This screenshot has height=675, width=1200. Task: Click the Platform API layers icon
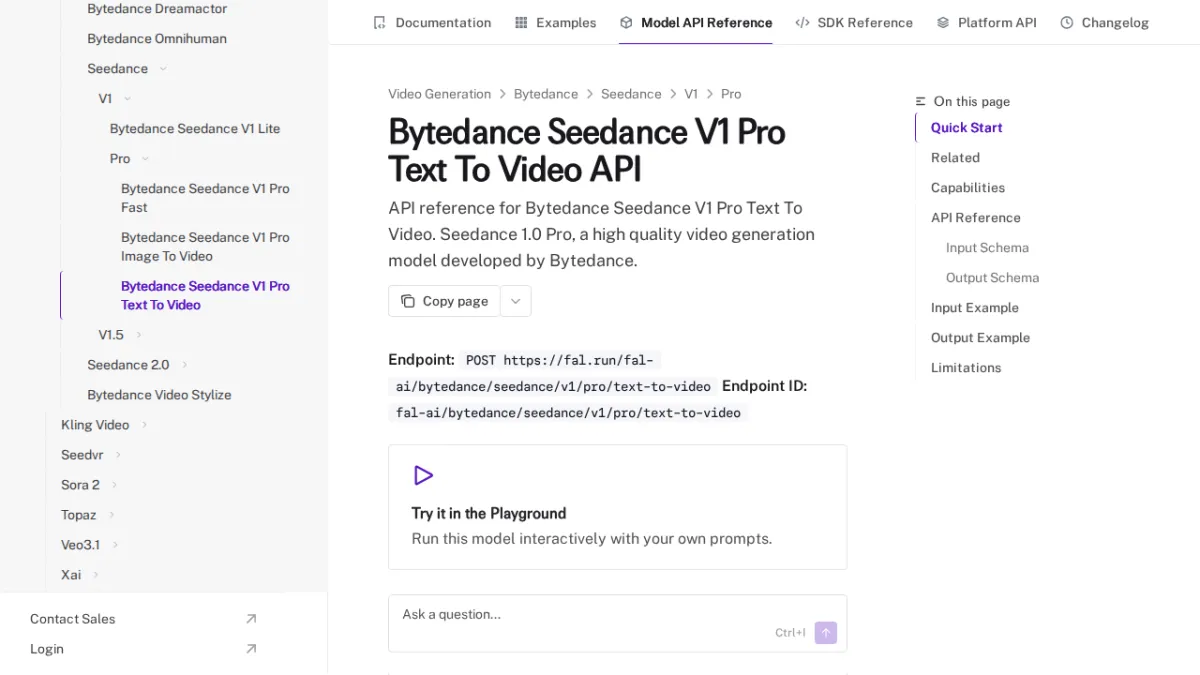point(943,22)
